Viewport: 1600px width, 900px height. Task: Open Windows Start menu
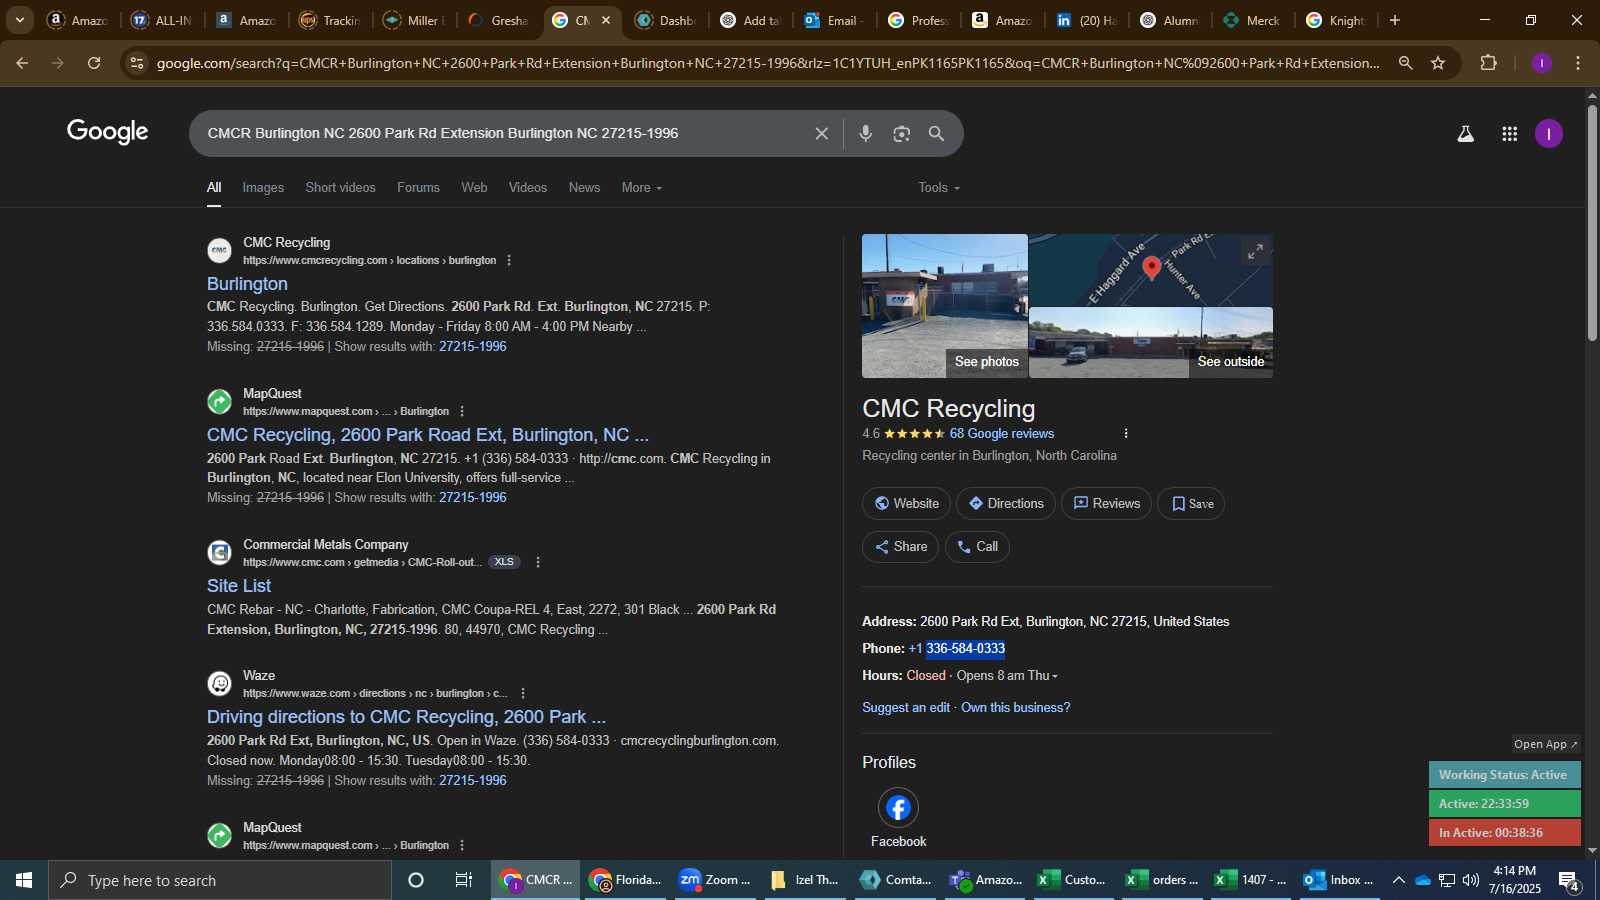24,880
